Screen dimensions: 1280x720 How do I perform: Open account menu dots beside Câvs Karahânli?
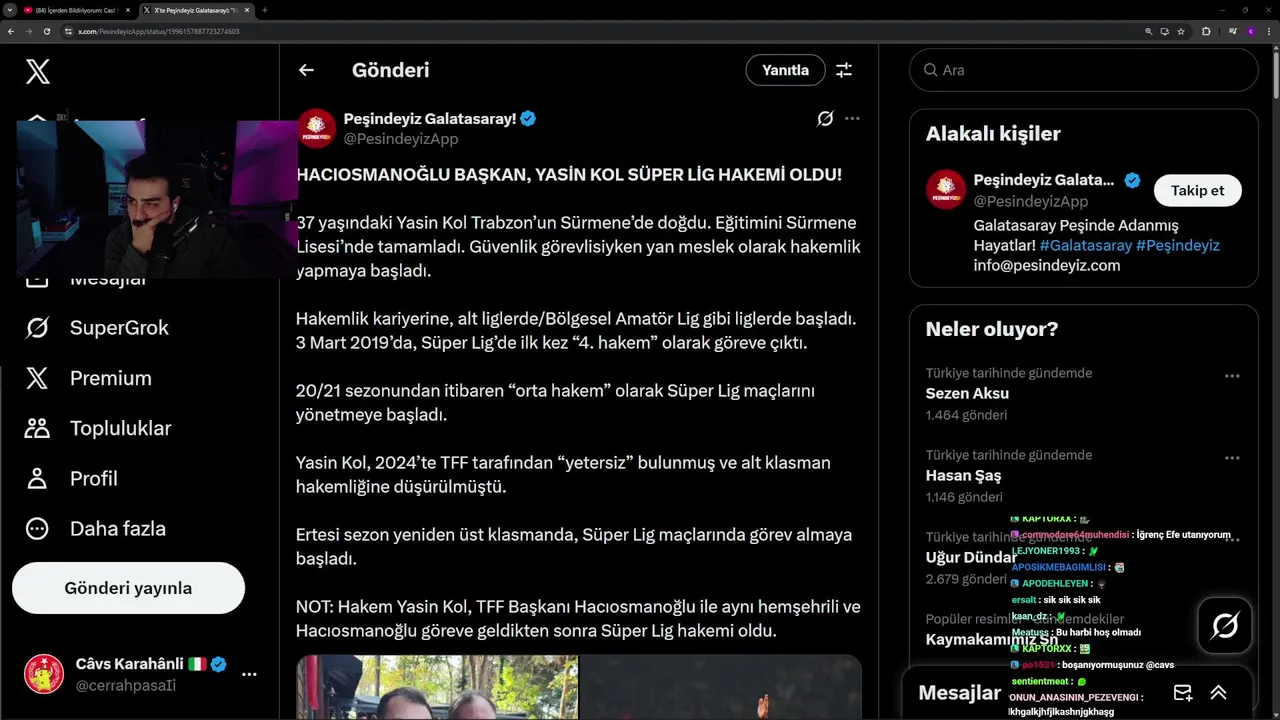click(x=249, y=674)
